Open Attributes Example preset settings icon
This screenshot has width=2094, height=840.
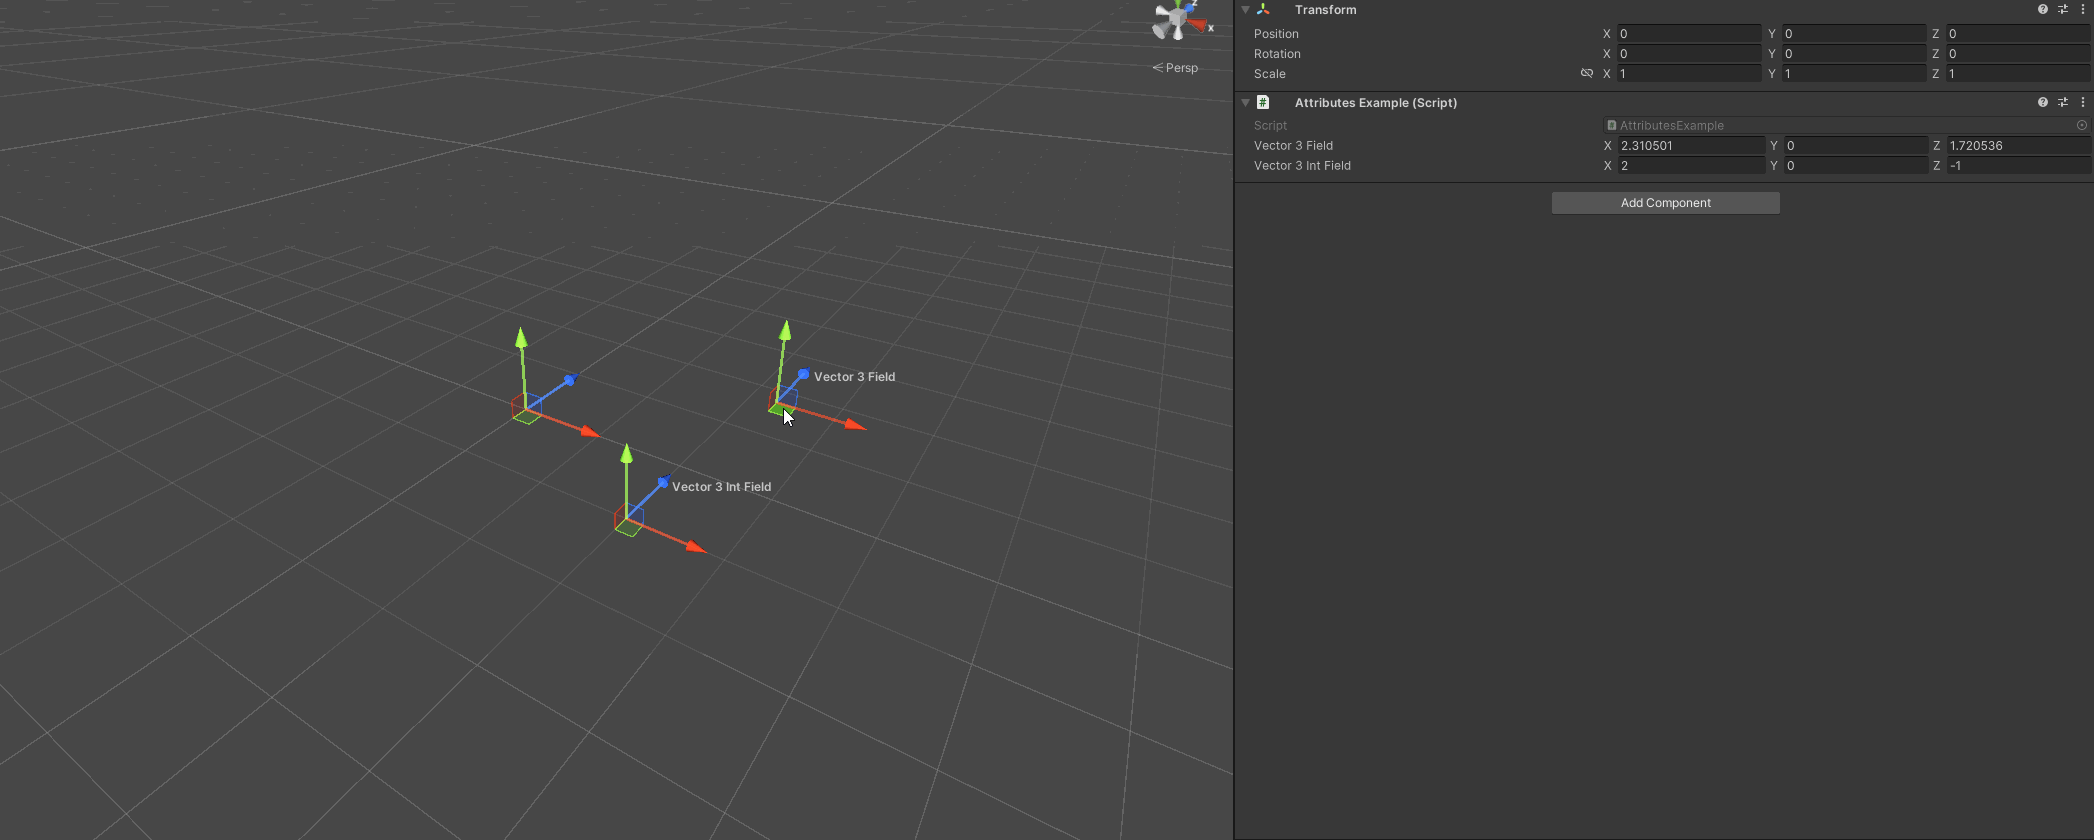(x=2063, y=102)
